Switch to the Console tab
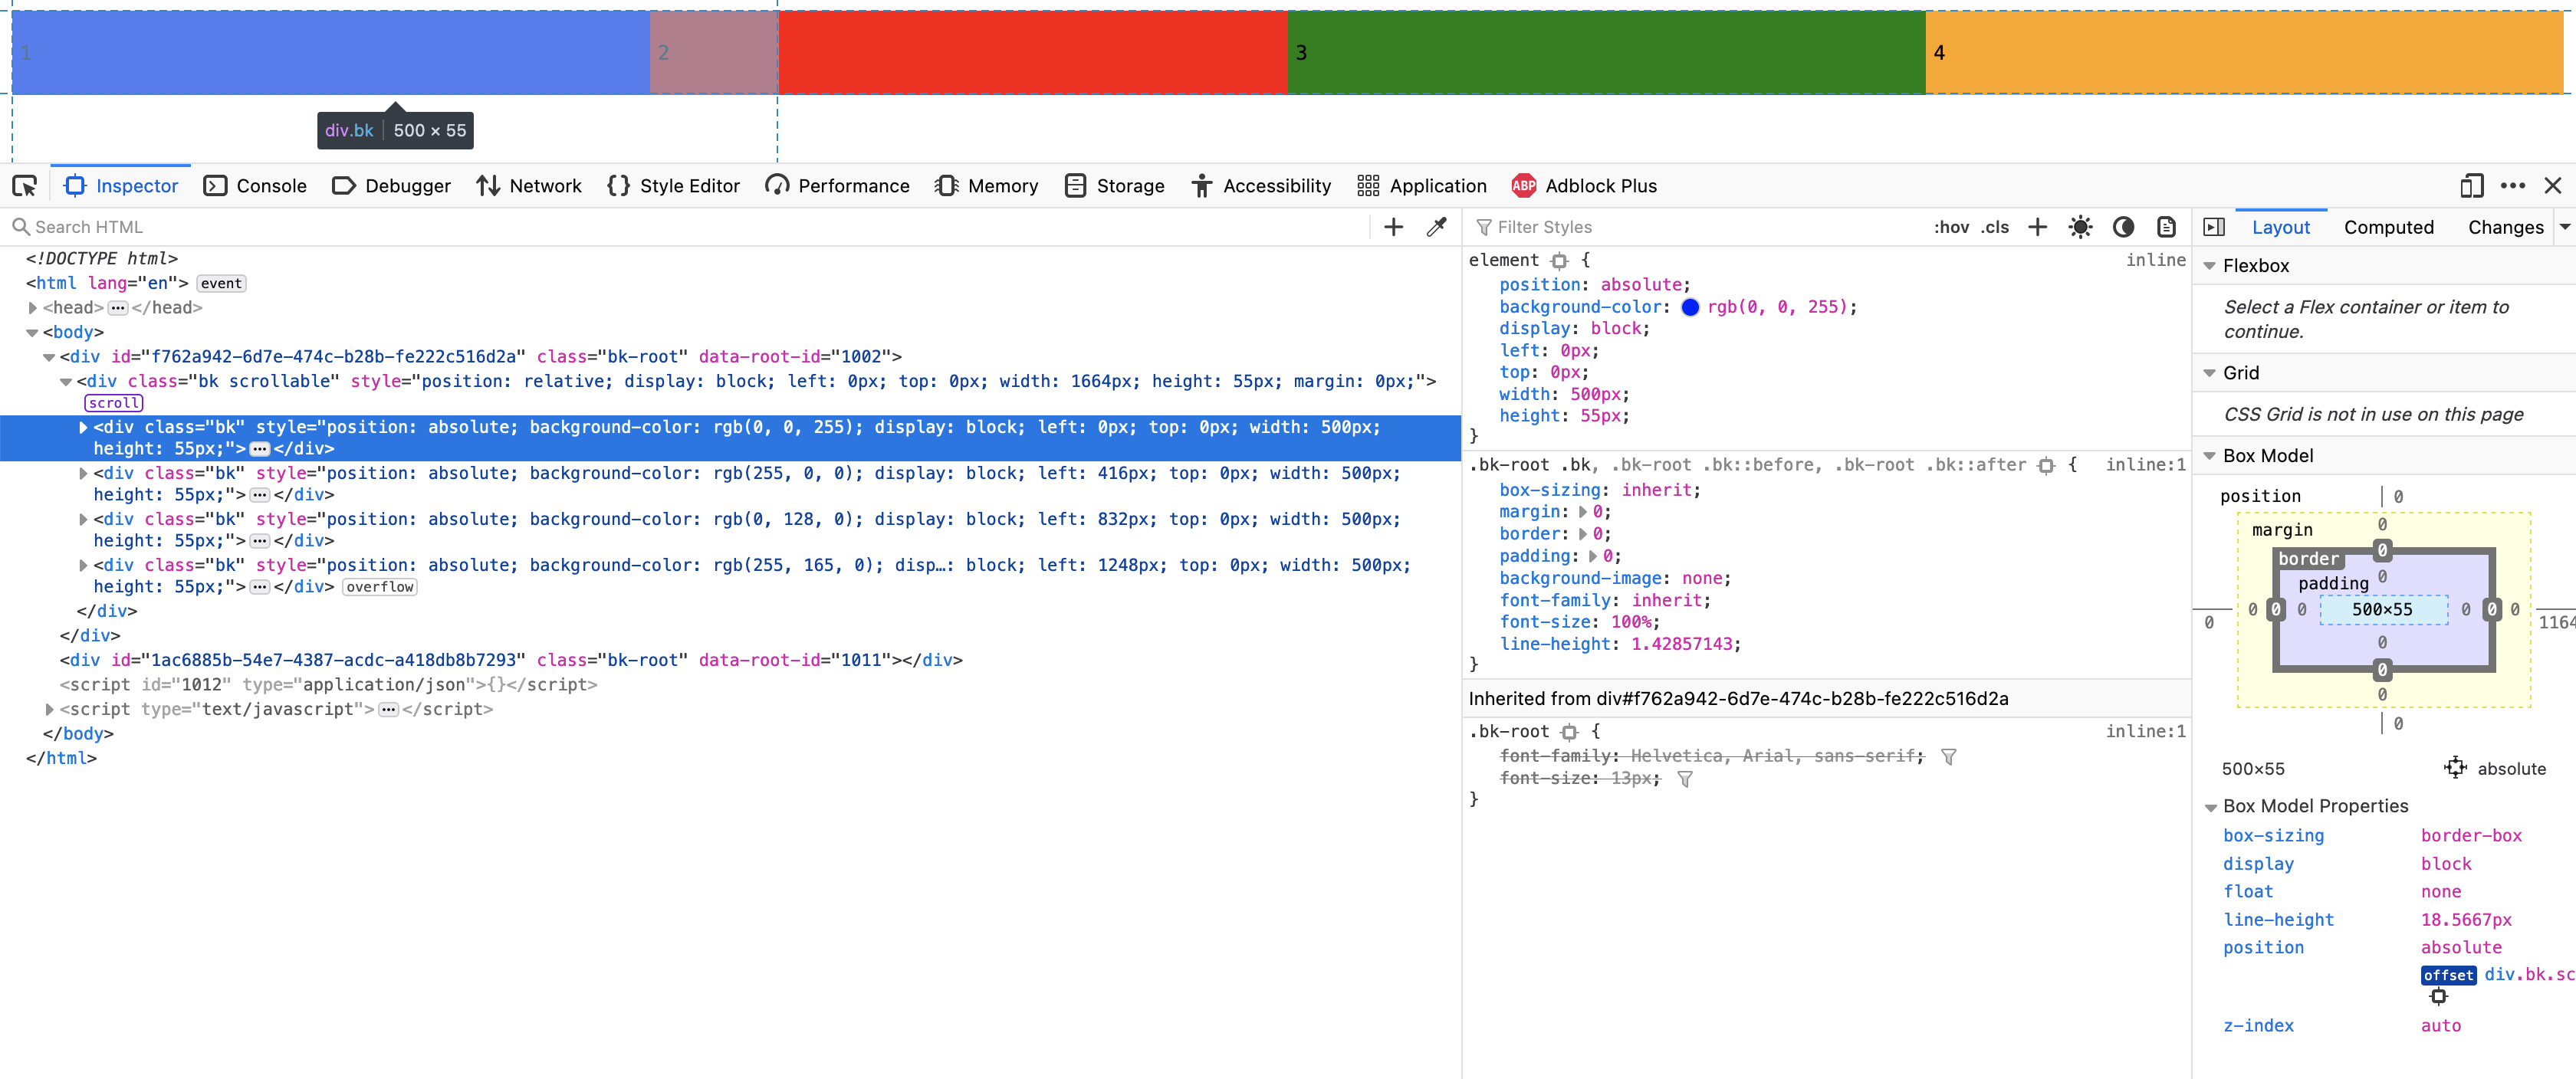This screenshot has width=2576, height=1079. (x=255, y=186)
